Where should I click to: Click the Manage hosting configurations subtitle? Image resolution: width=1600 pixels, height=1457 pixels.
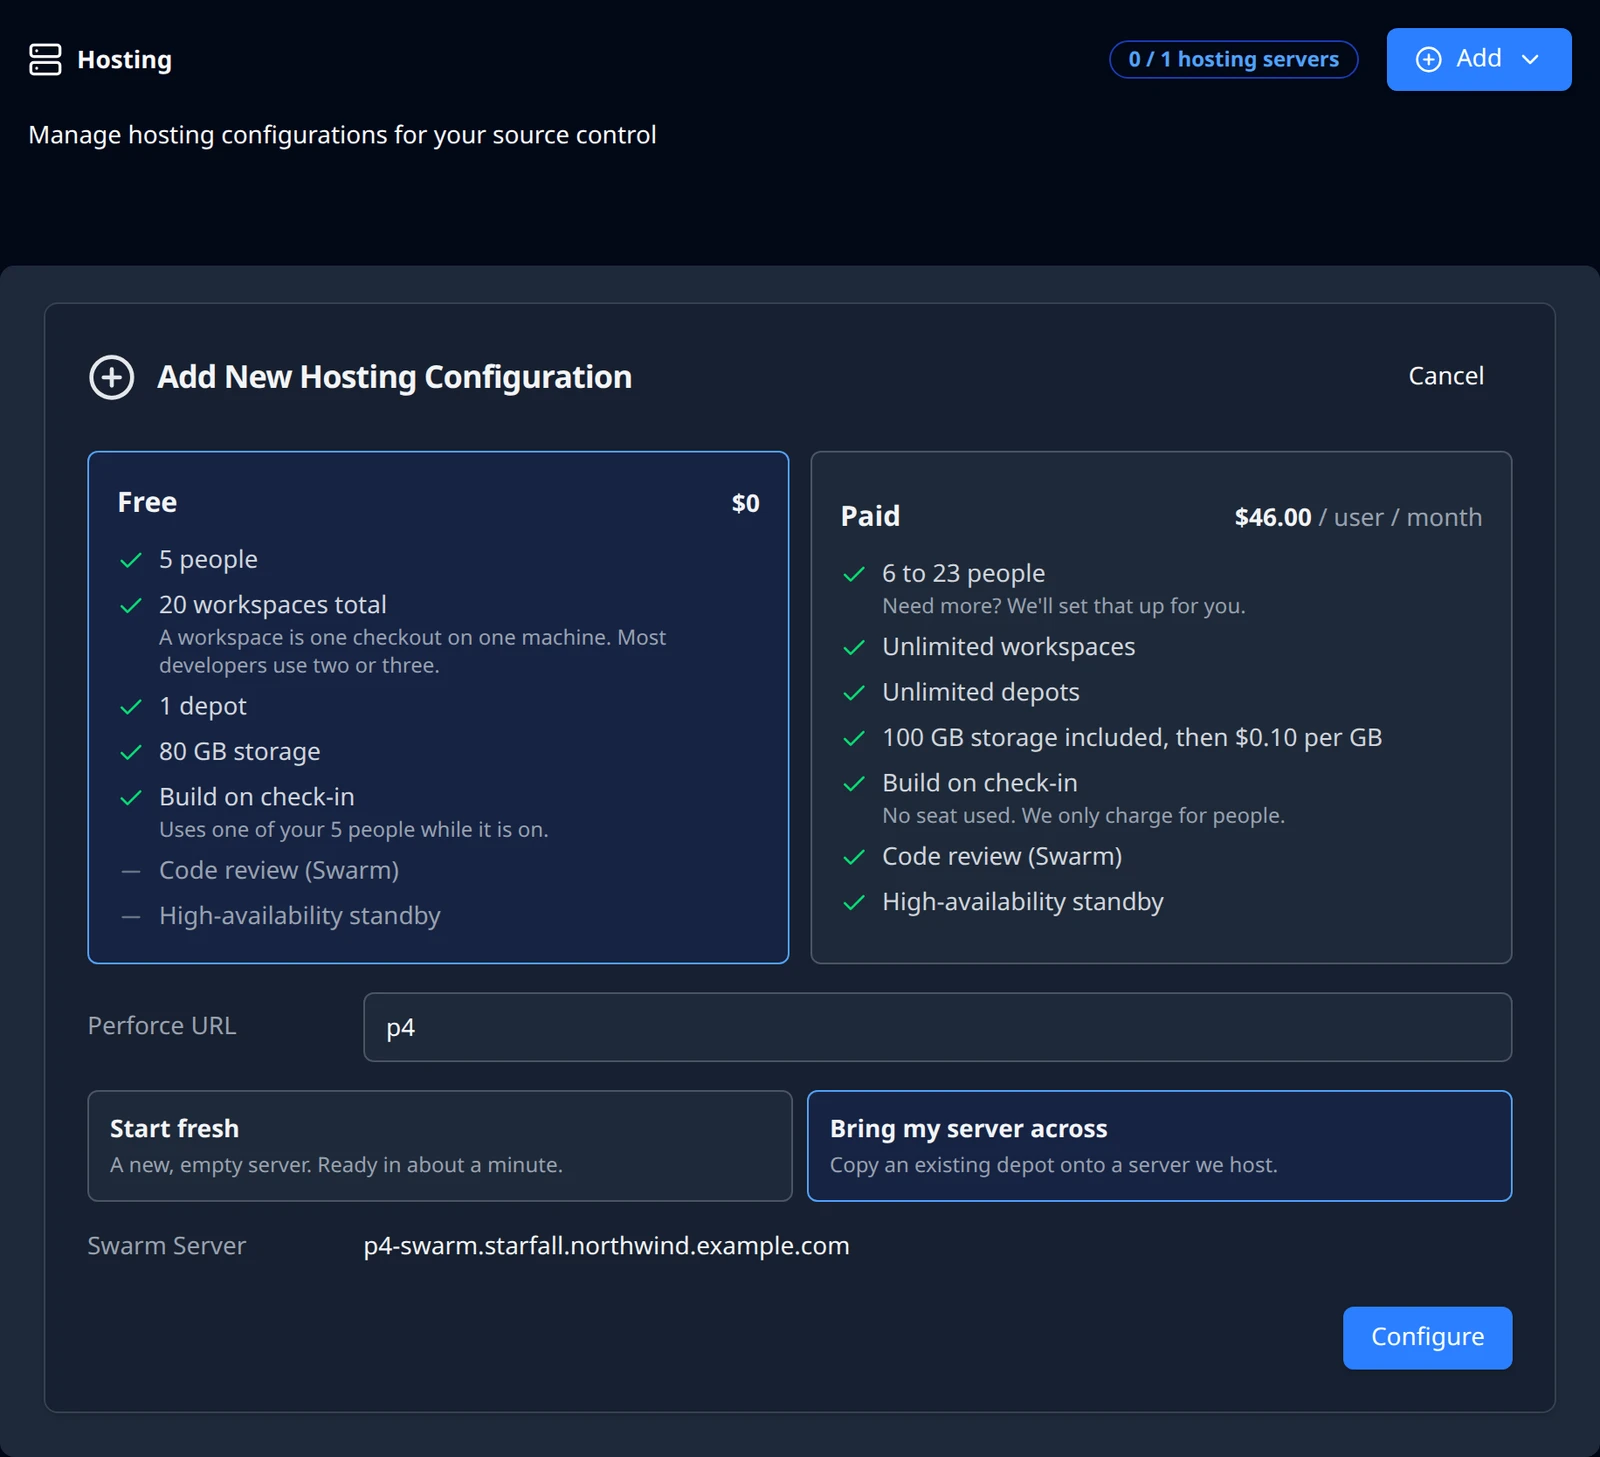pos(342,135)
